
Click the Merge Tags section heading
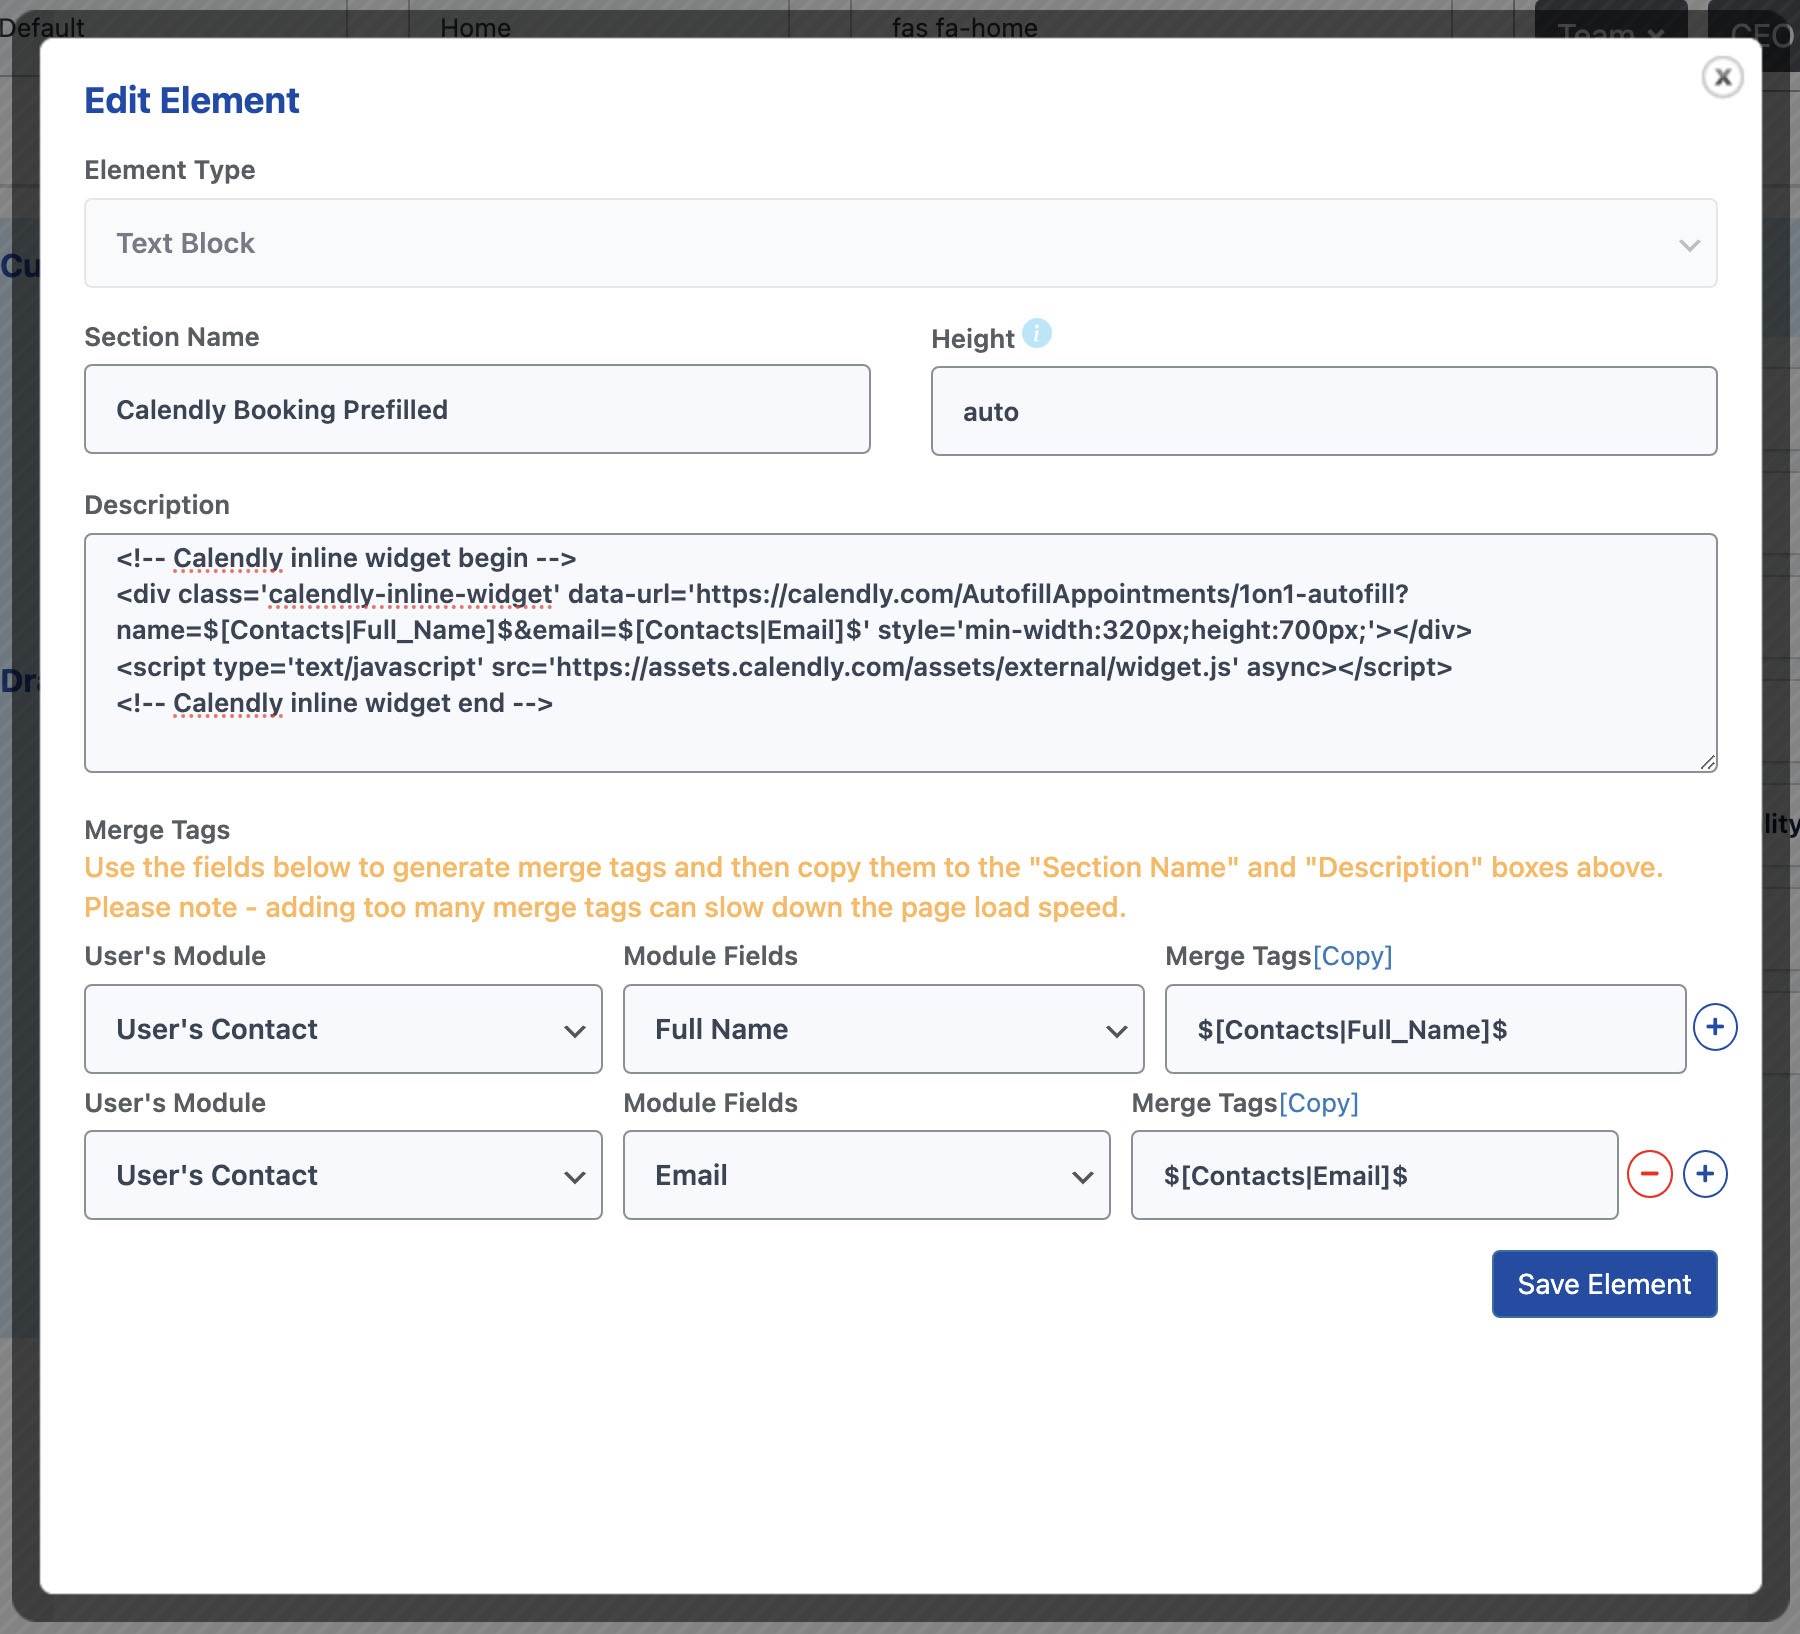tap(157, 830)
